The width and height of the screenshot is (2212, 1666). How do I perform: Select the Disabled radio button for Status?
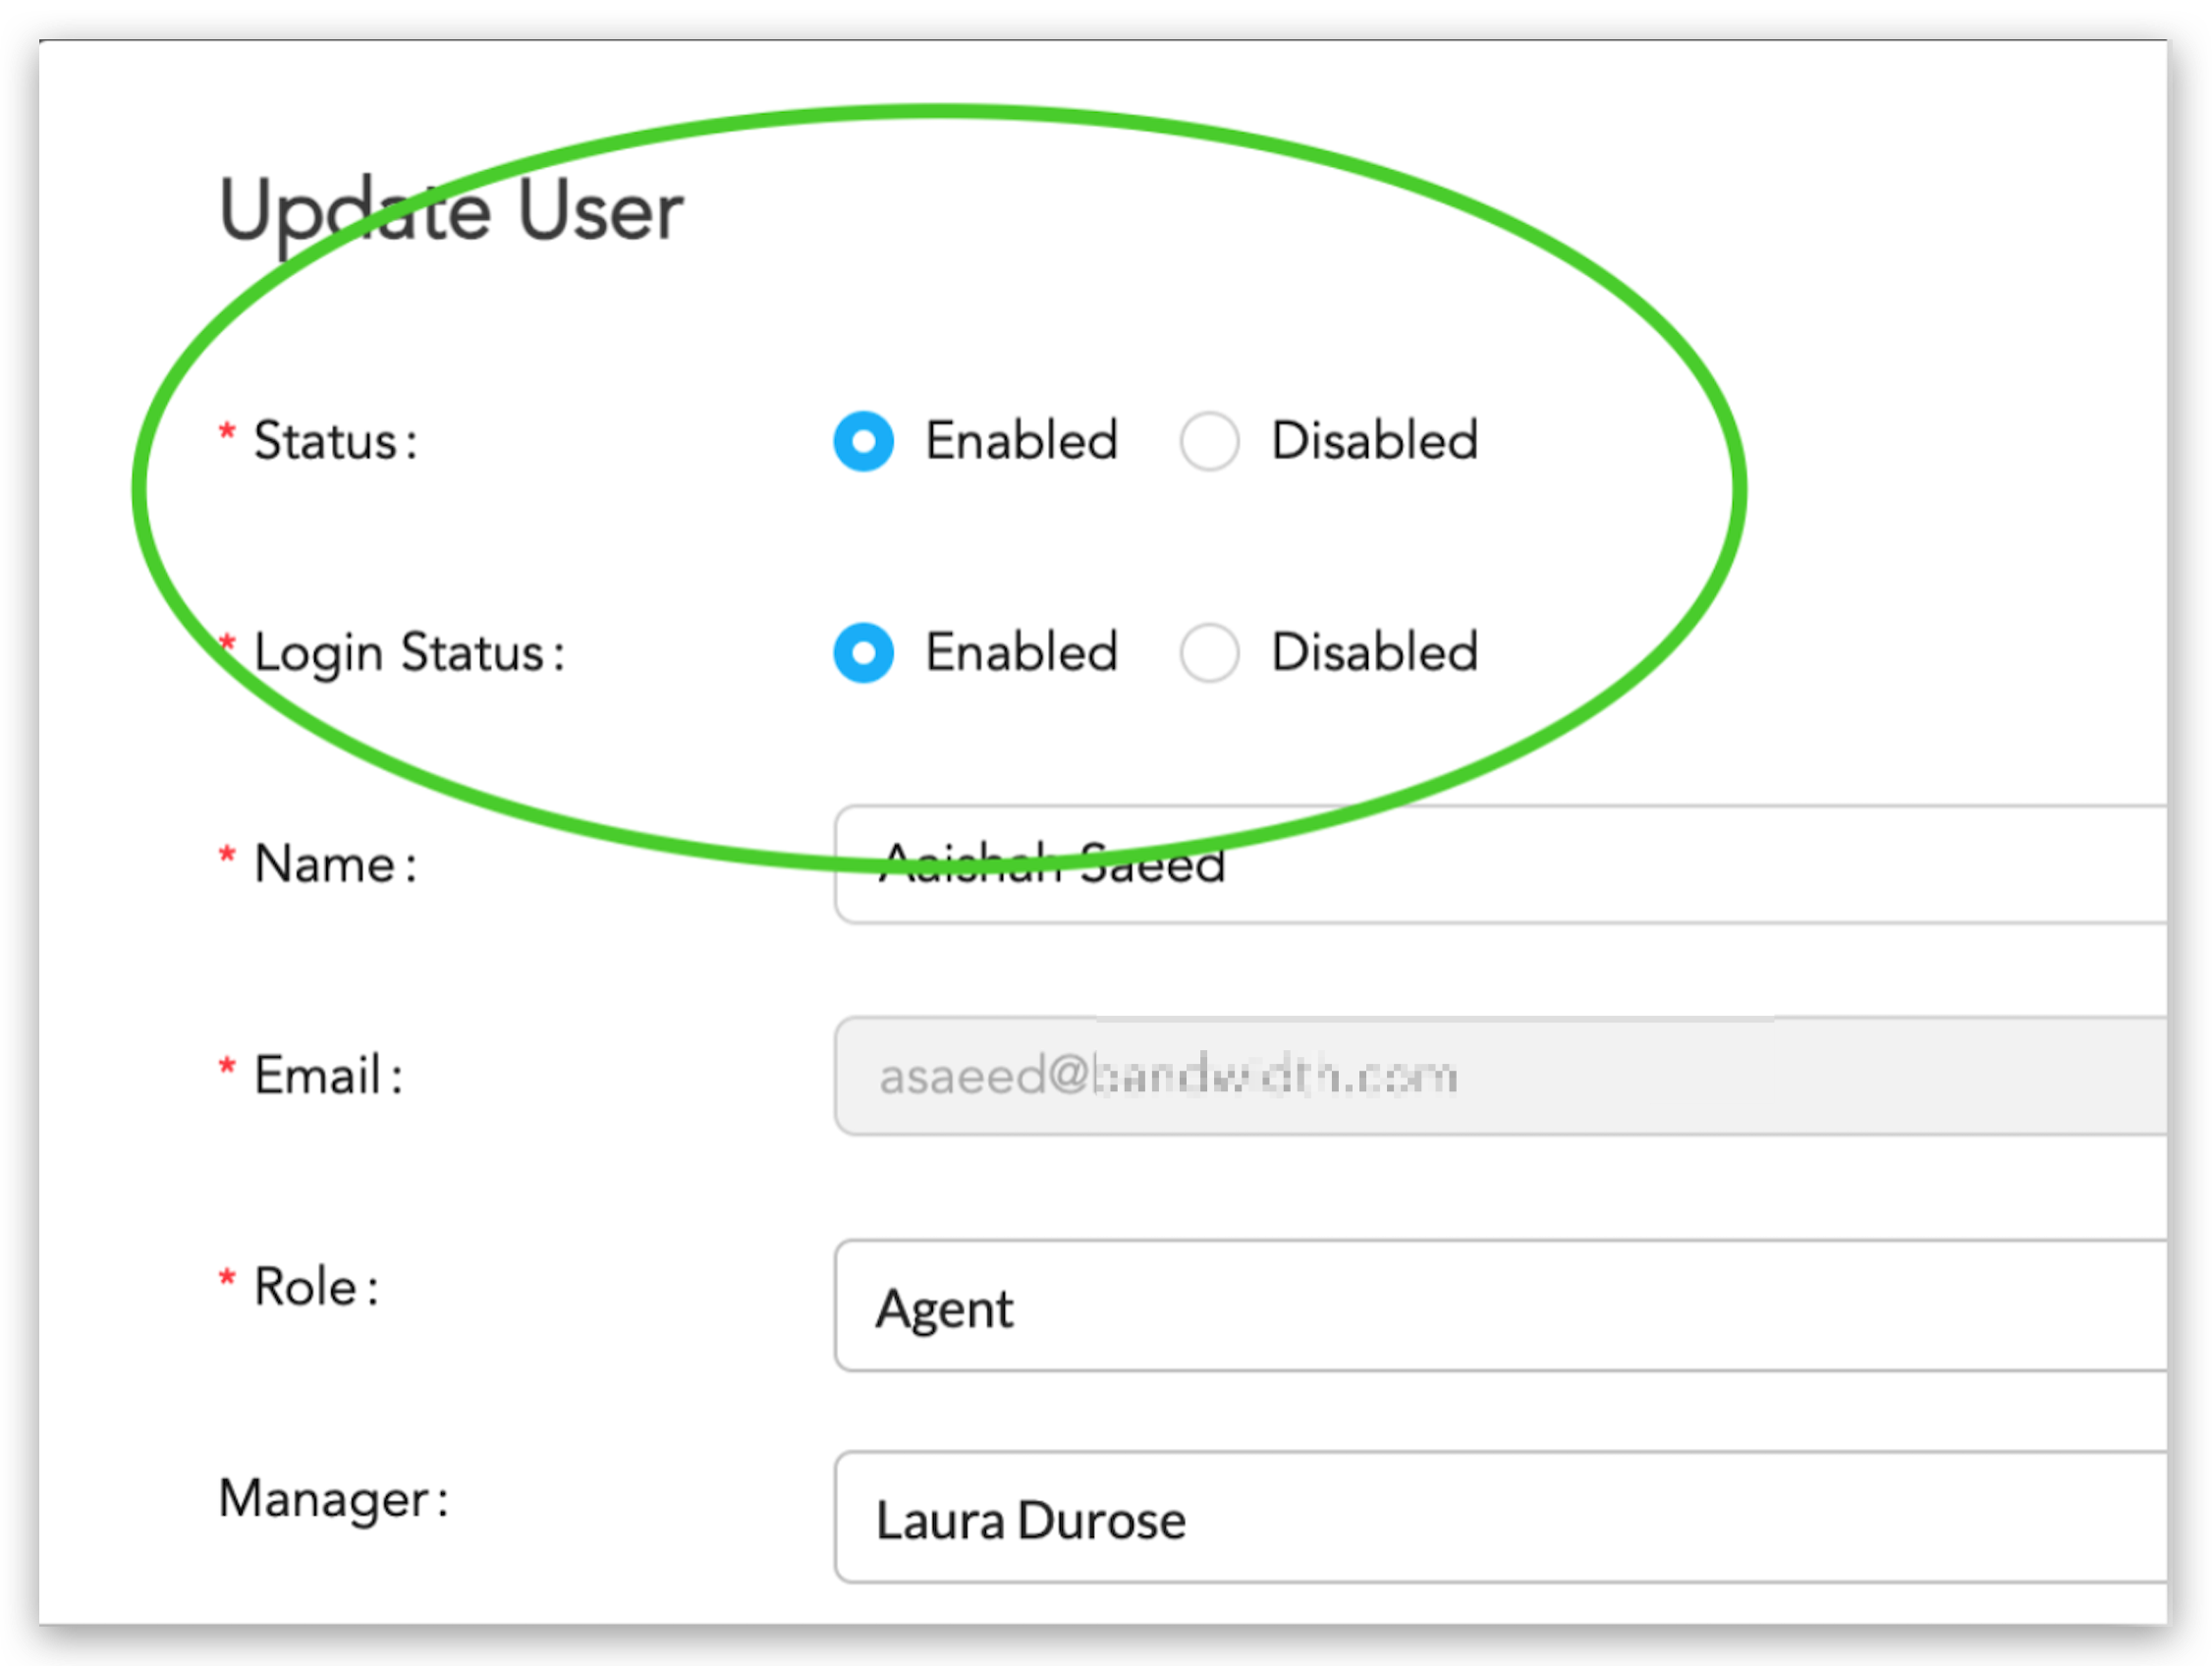click(x=1209, y=441)
